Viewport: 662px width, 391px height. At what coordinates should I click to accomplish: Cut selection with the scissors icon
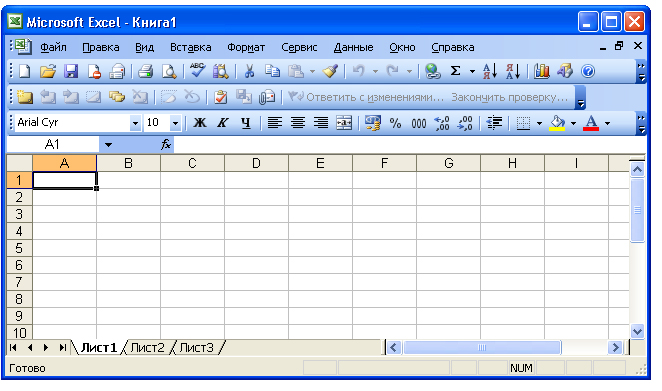[x=249, y=71]
